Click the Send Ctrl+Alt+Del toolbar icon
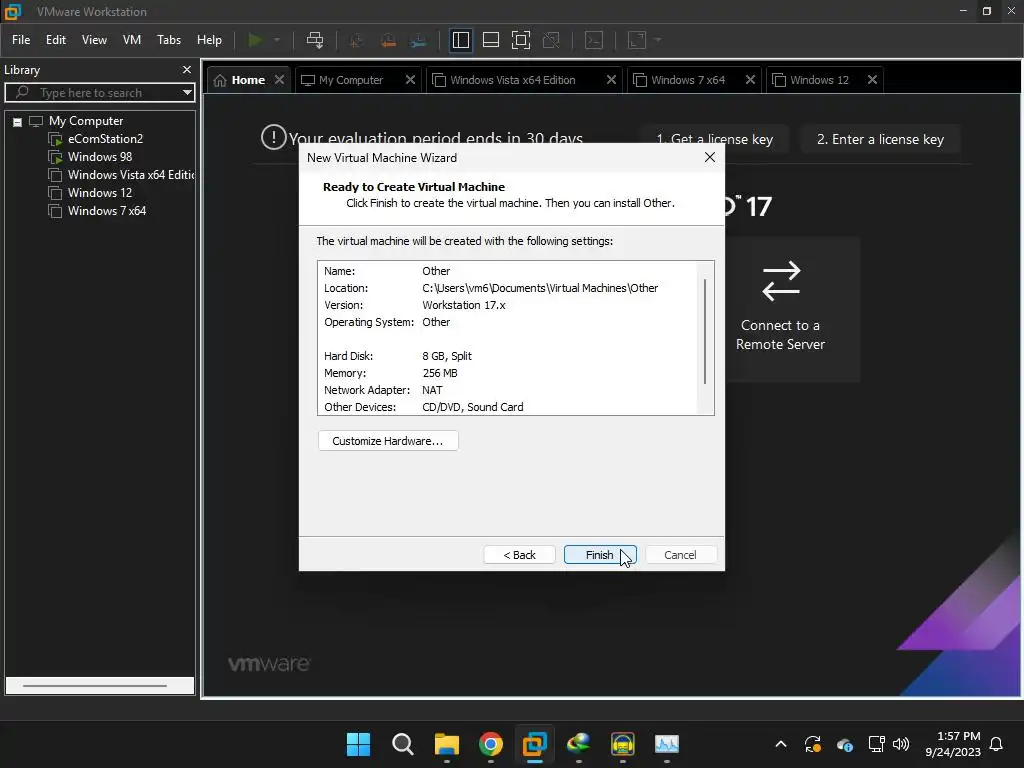1024x768 pixels. (x=315, y=40)
